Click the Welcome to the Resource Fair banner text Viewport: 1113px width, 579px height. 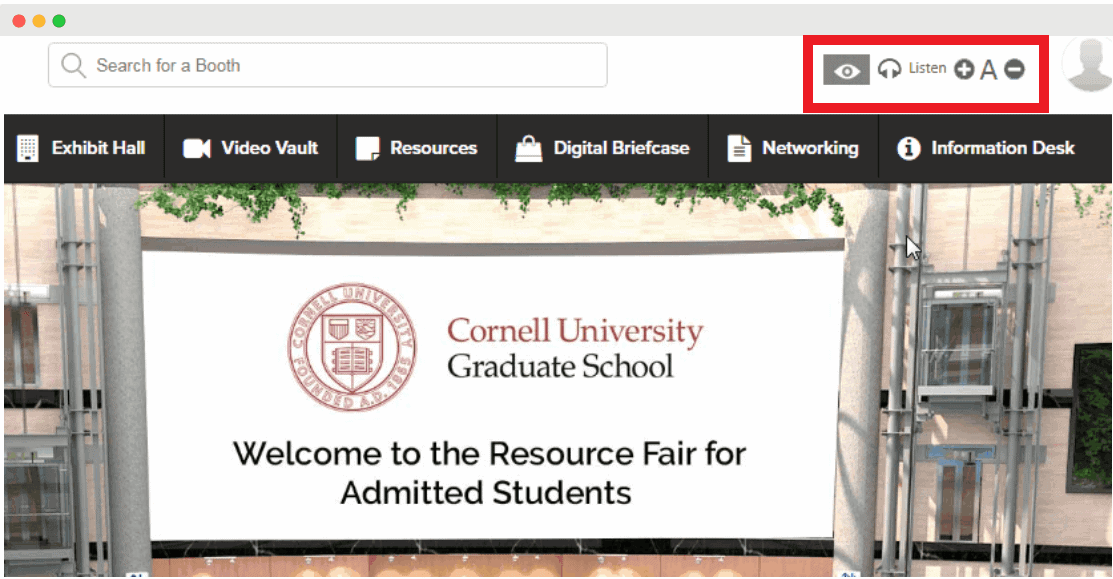(489, 473)
